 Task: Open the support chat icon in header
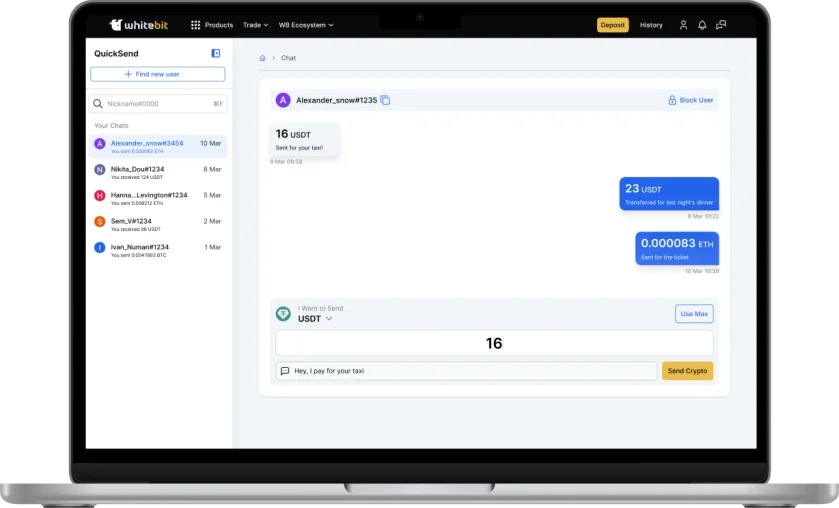(721, 25)
